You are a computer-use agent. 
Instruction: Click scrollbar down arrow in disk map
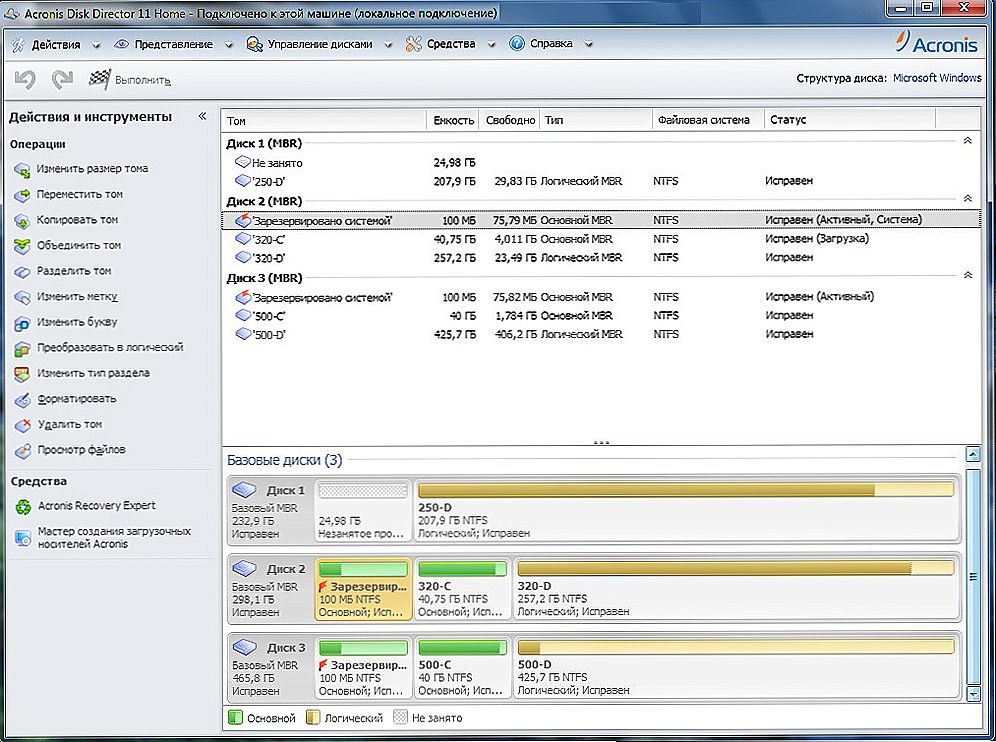coord(972,694)
